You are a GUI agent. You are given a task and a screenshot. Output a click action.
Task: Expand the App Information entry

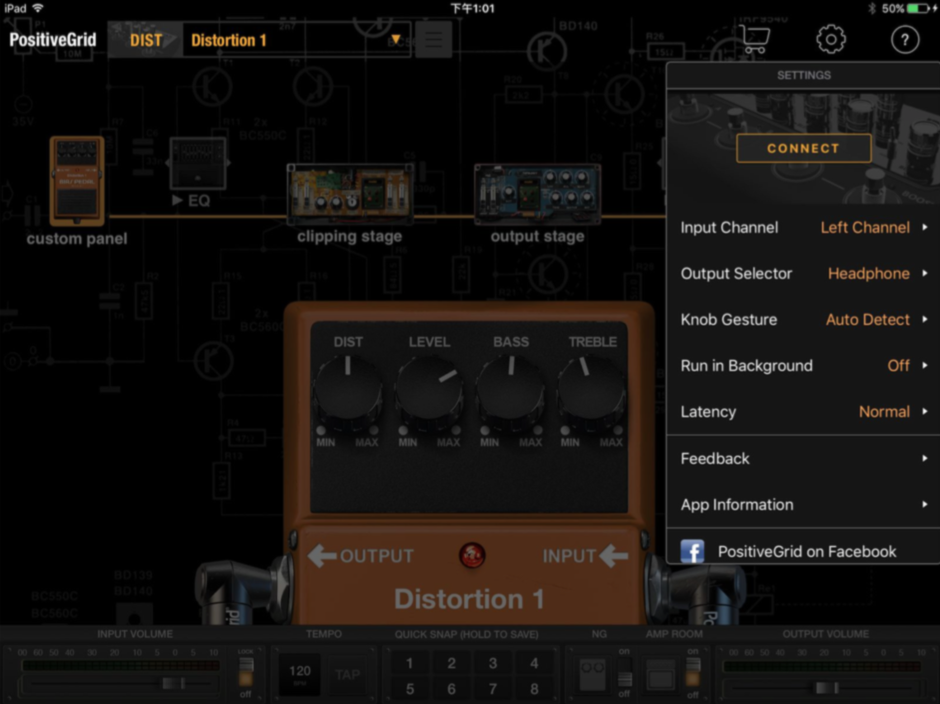coord(803,505)
